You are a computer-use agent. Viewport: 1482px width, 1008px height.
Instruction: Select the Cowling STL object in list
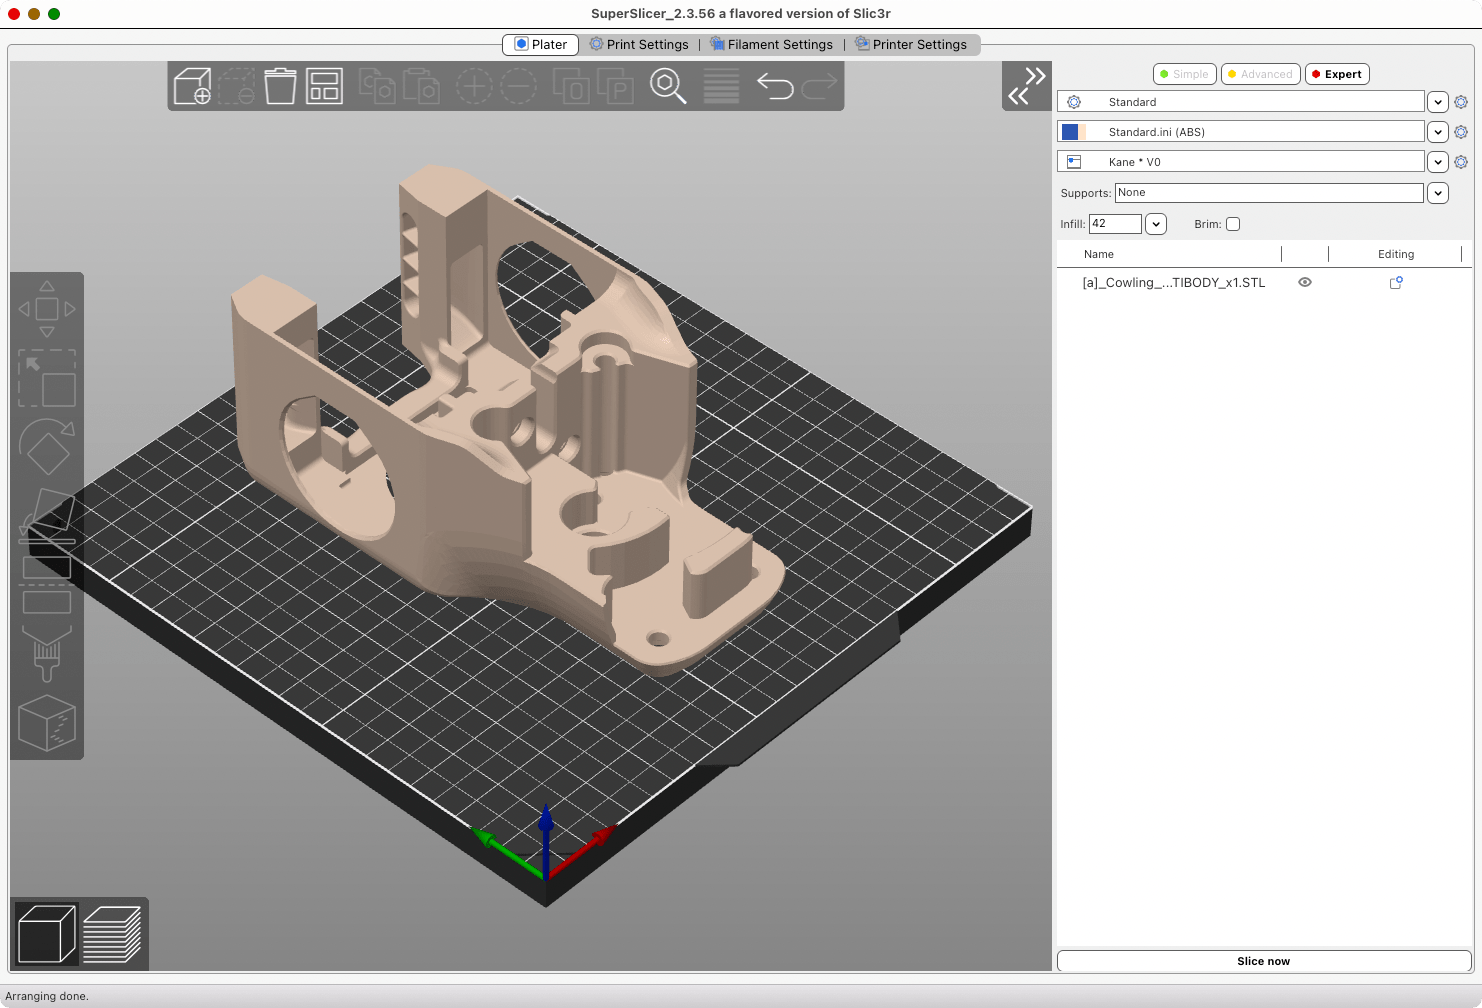point(1173,283)
